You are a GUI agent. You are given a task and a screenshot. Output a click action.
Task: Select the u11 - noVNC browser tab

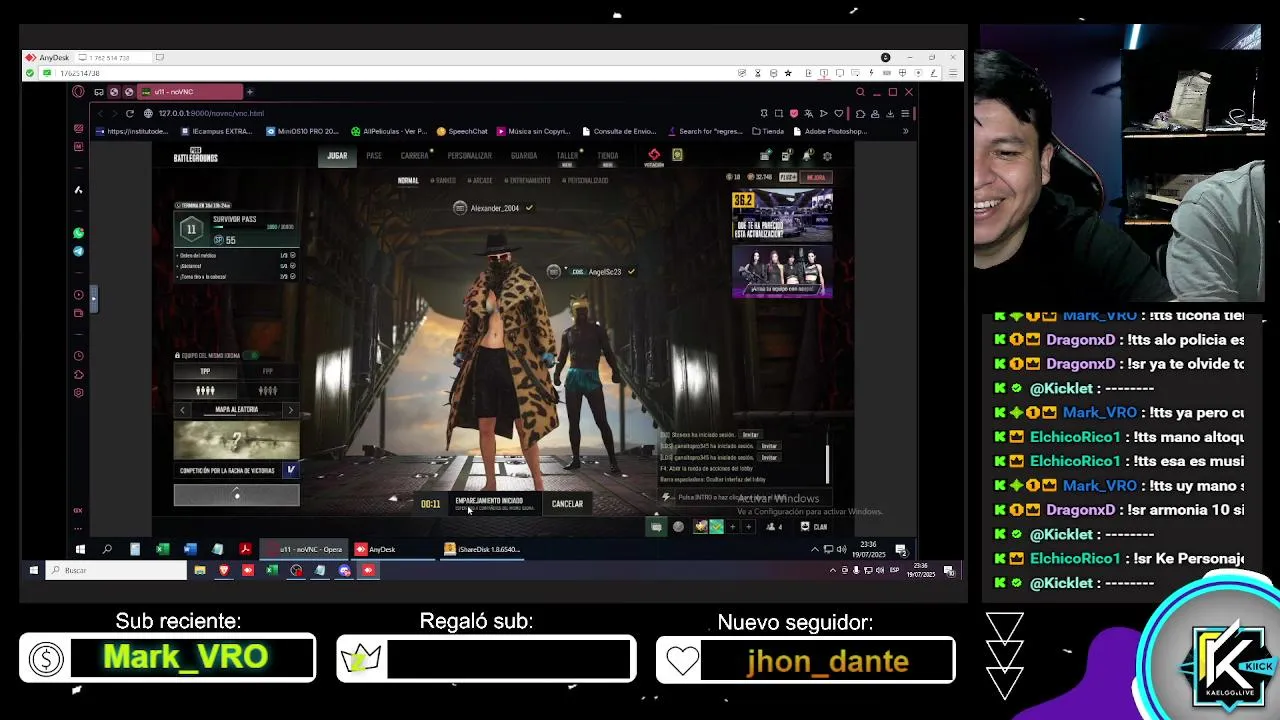coord(191,92)
